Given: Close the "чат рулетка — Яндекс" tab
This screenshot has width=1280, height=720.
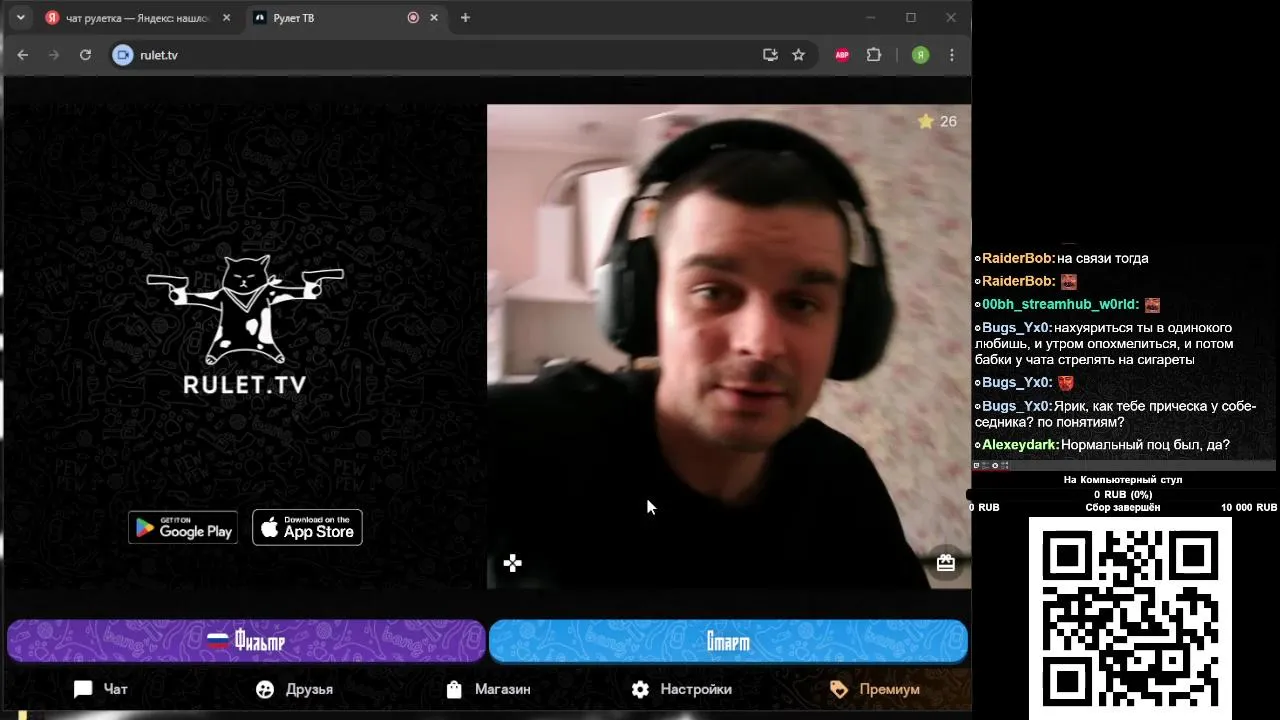Looking at the screenshot, I should (226, 18).
